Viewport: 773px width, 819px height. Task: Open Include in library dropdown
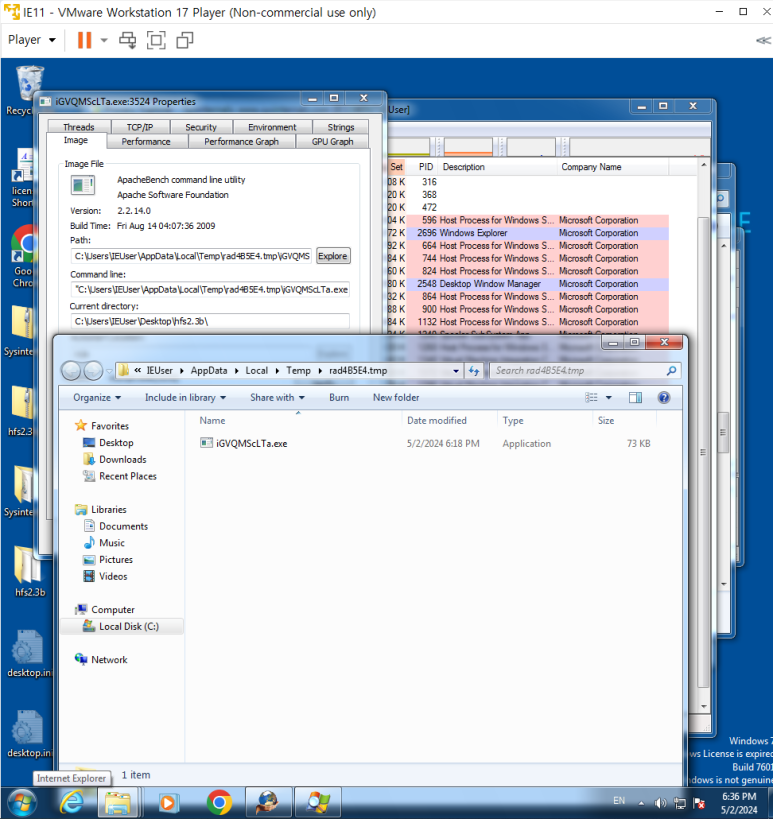click(x=185, y=397)
